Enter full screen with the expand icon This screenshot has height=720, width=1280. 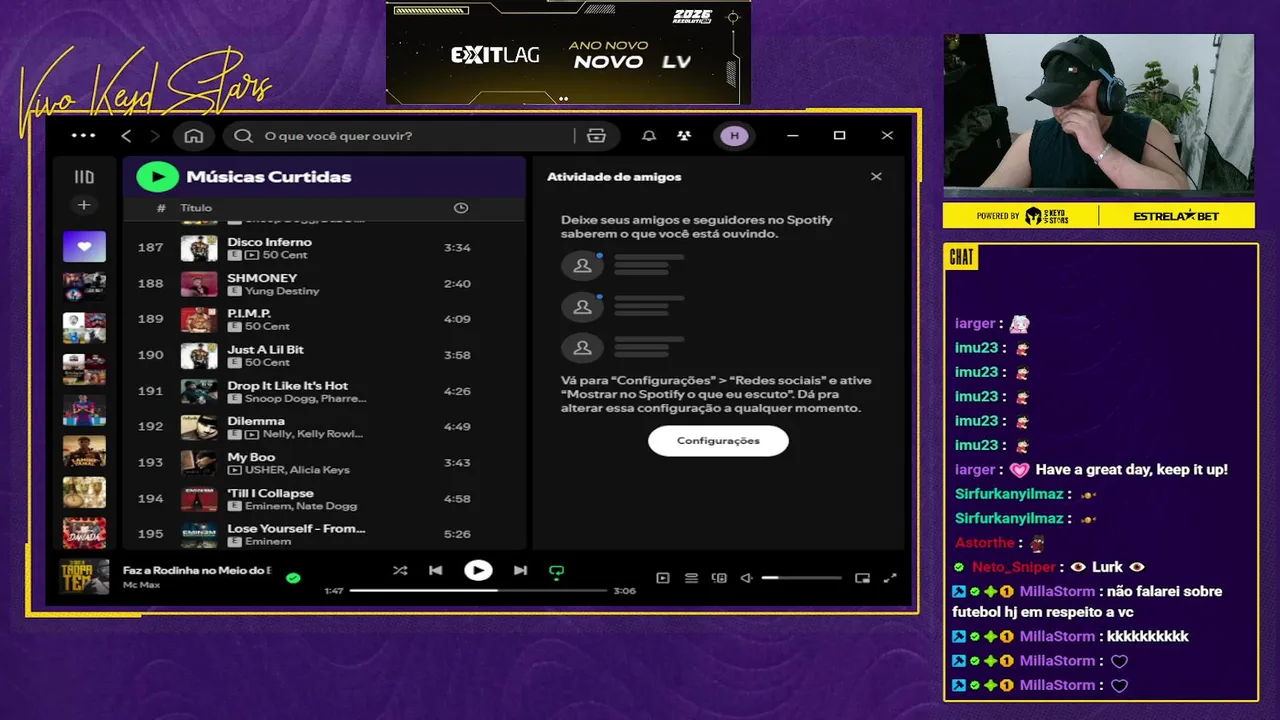pyautogui.click(x=890, y=578)
